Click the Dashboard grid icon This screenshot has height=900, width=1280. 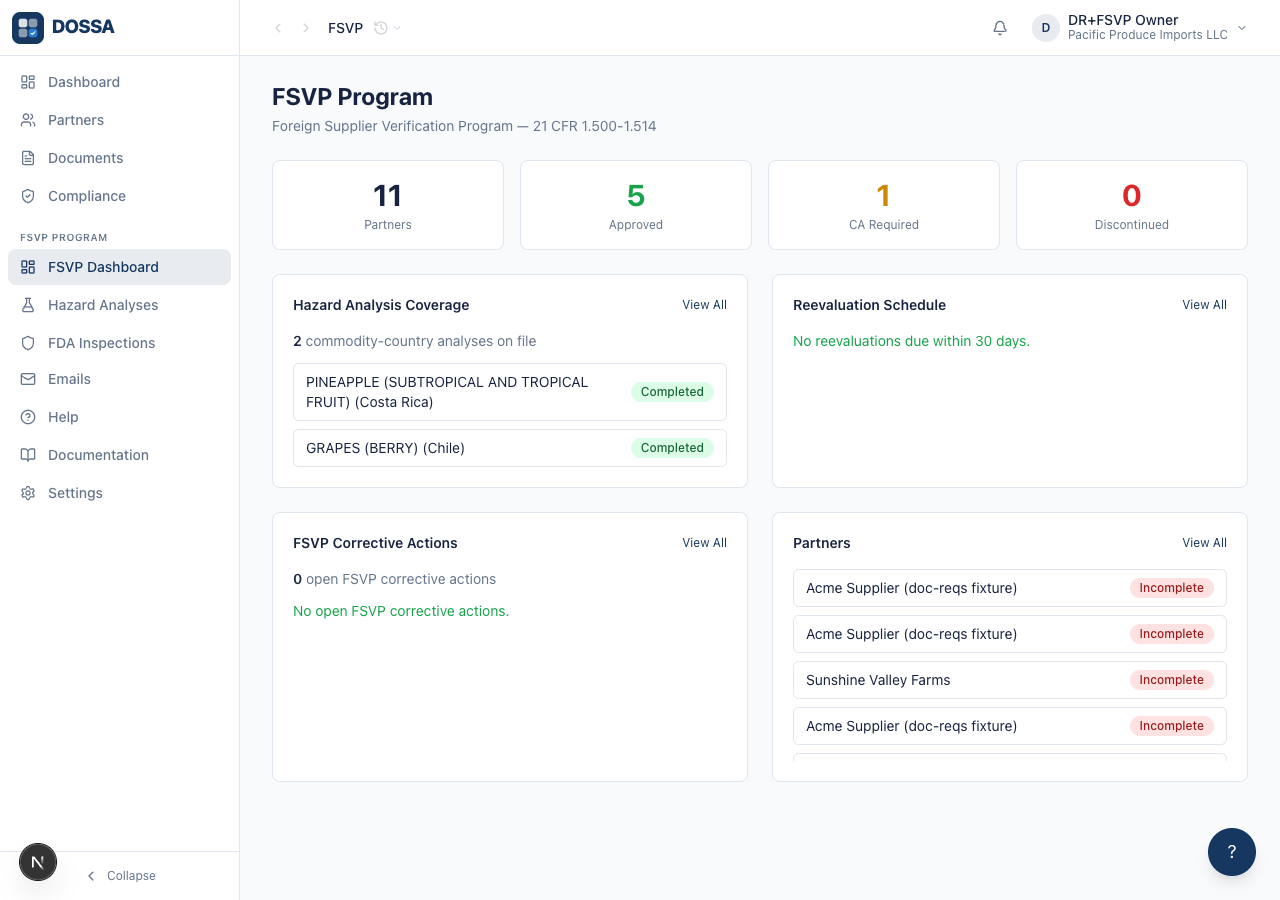(x=28, y=82)
